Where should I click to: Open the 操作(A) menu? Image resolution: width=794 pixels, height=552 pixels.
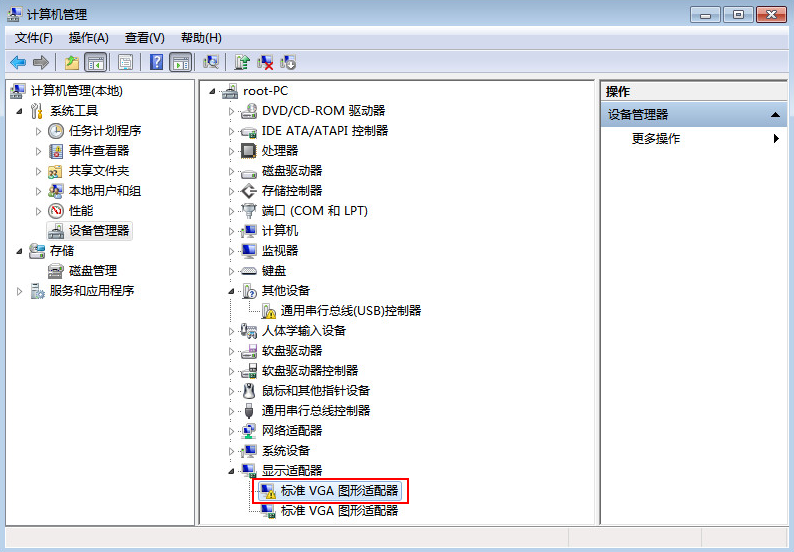pos(89,38)
